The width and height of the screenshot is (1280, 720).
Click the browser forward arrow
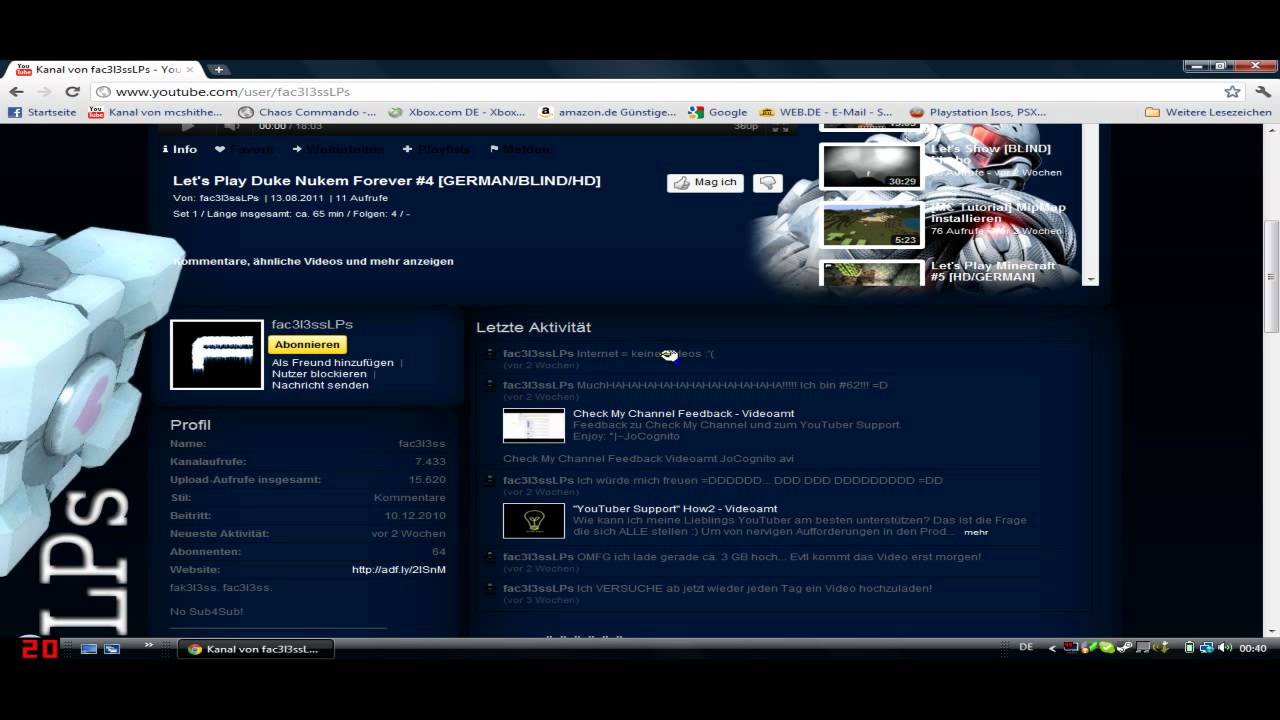coord(45,91)
